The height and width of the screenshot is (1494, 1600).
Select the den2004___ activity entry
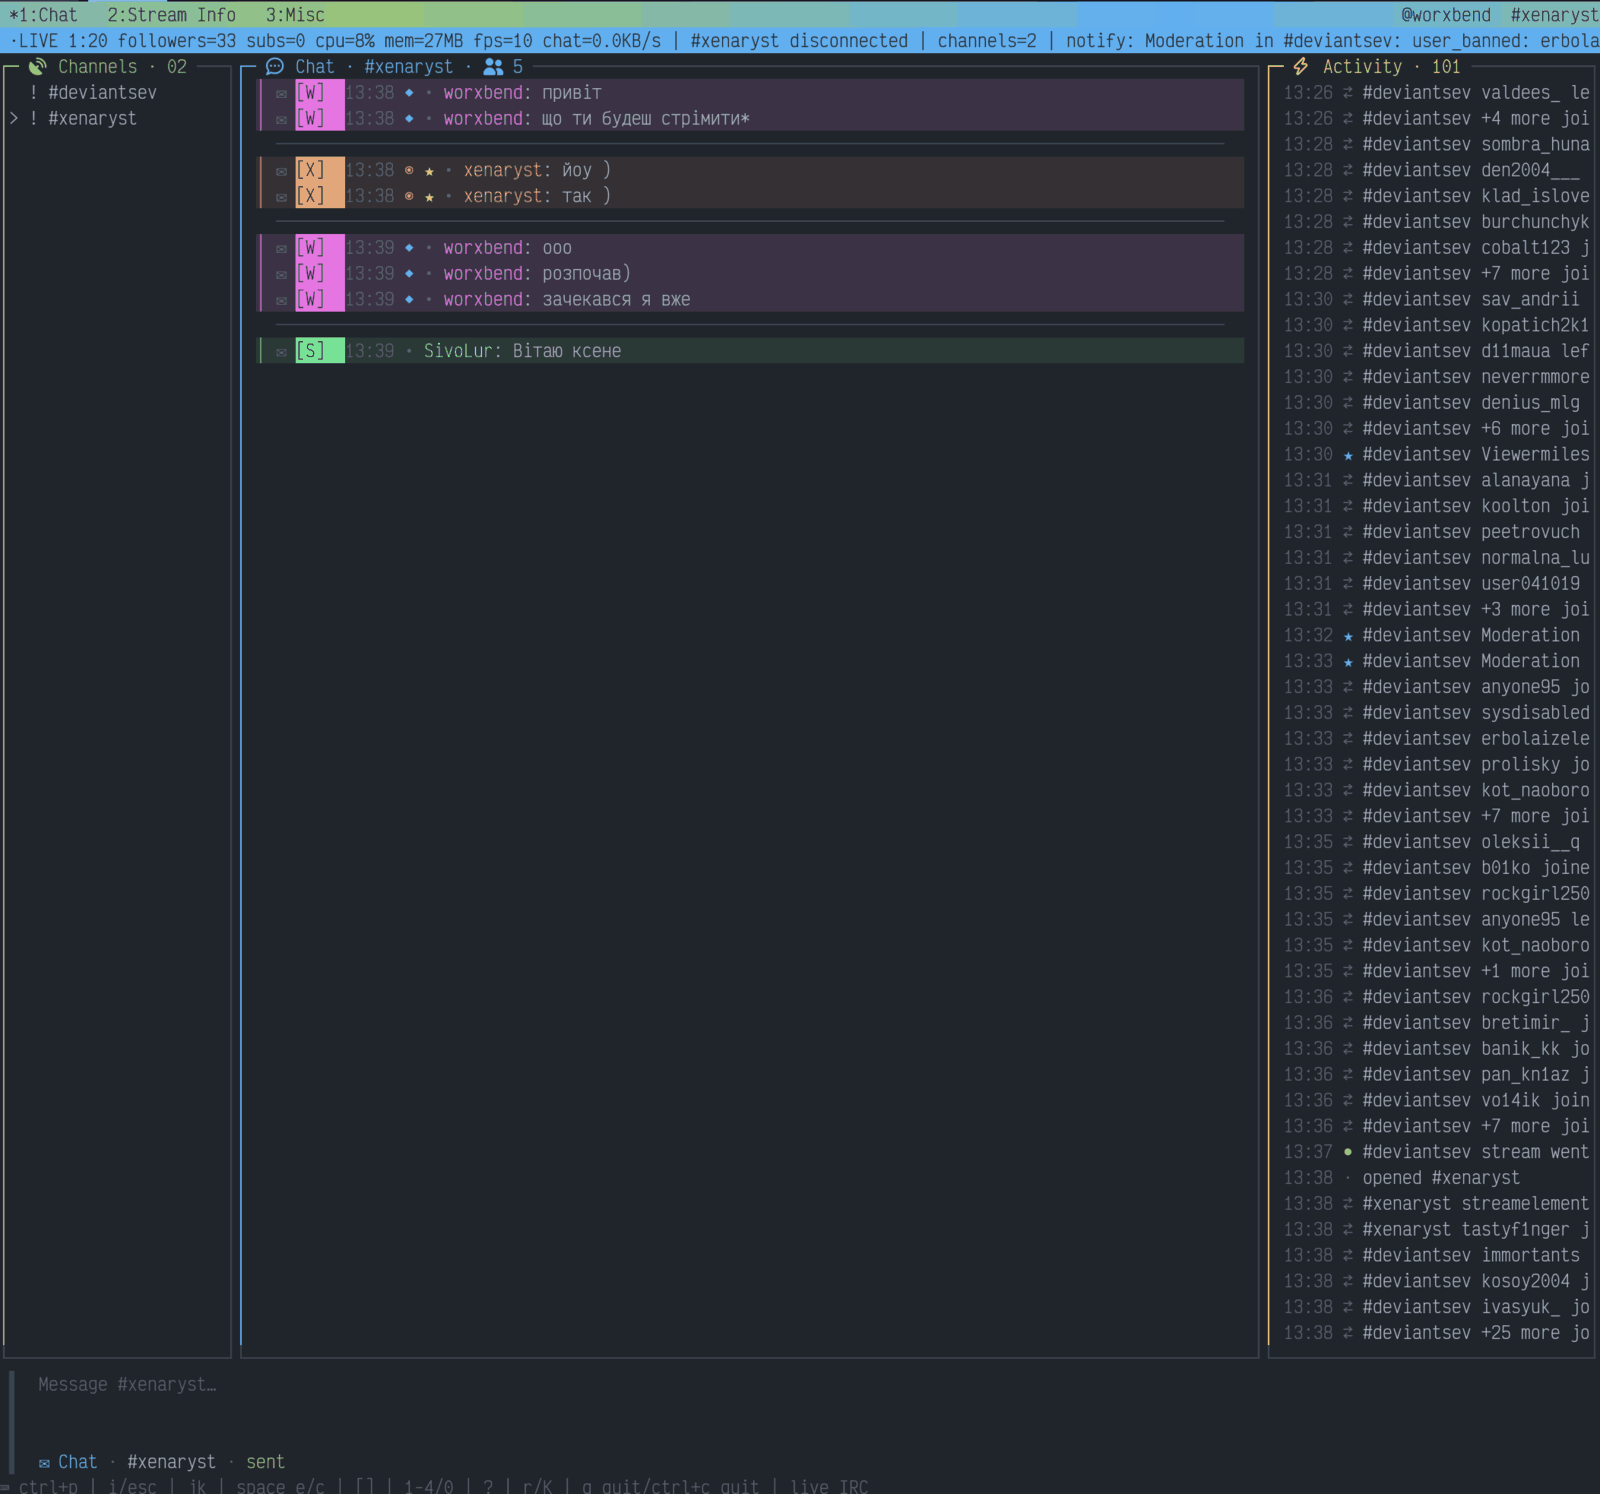(x=1436, y=171)
